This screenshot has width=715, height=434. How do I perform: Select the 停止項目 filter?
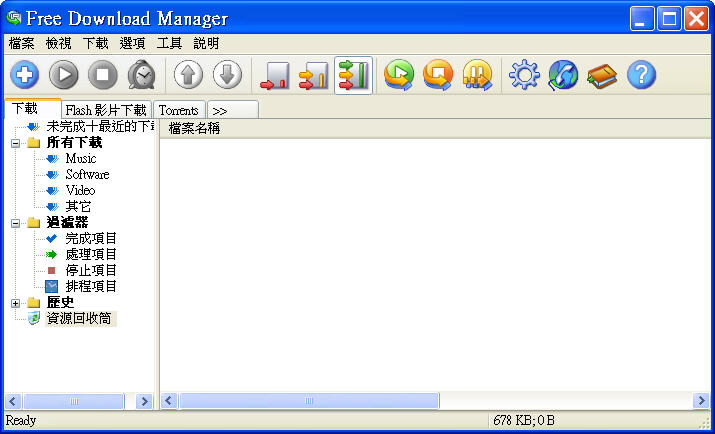tap(91, 270)
